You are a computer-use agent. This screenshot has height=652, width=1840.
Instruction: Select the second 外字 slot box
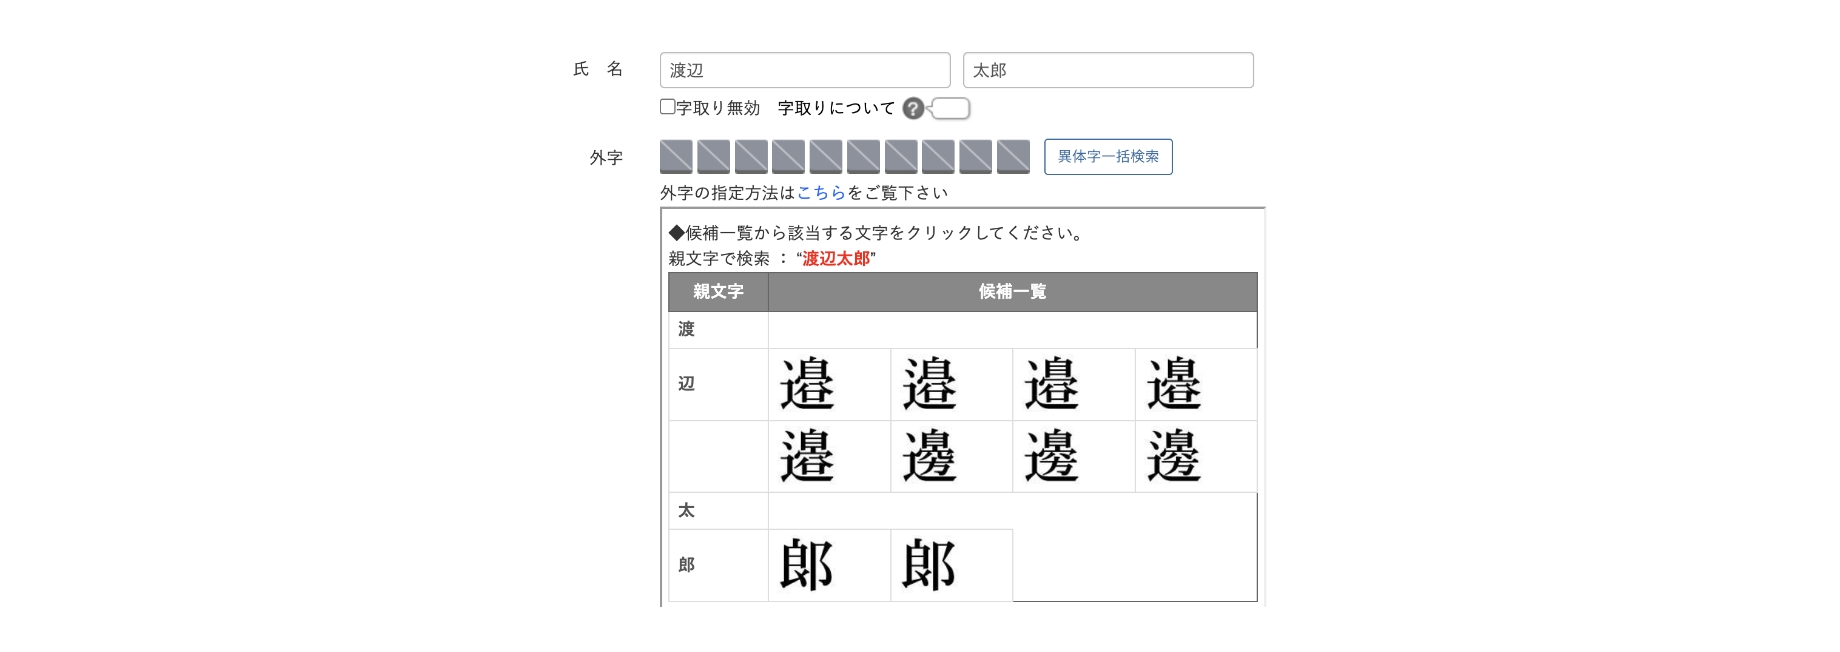click(714, 157)
